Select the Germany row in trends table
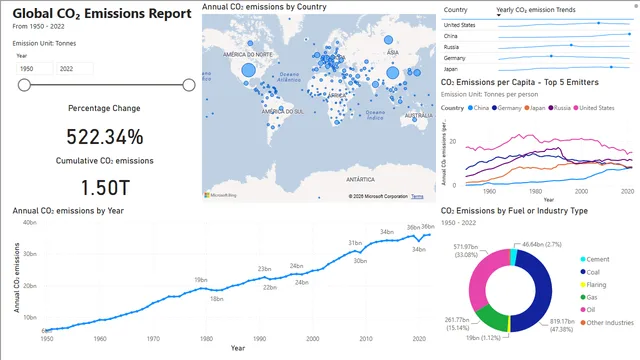Viewport: 640px width, 360px height. tap(538, 58)
